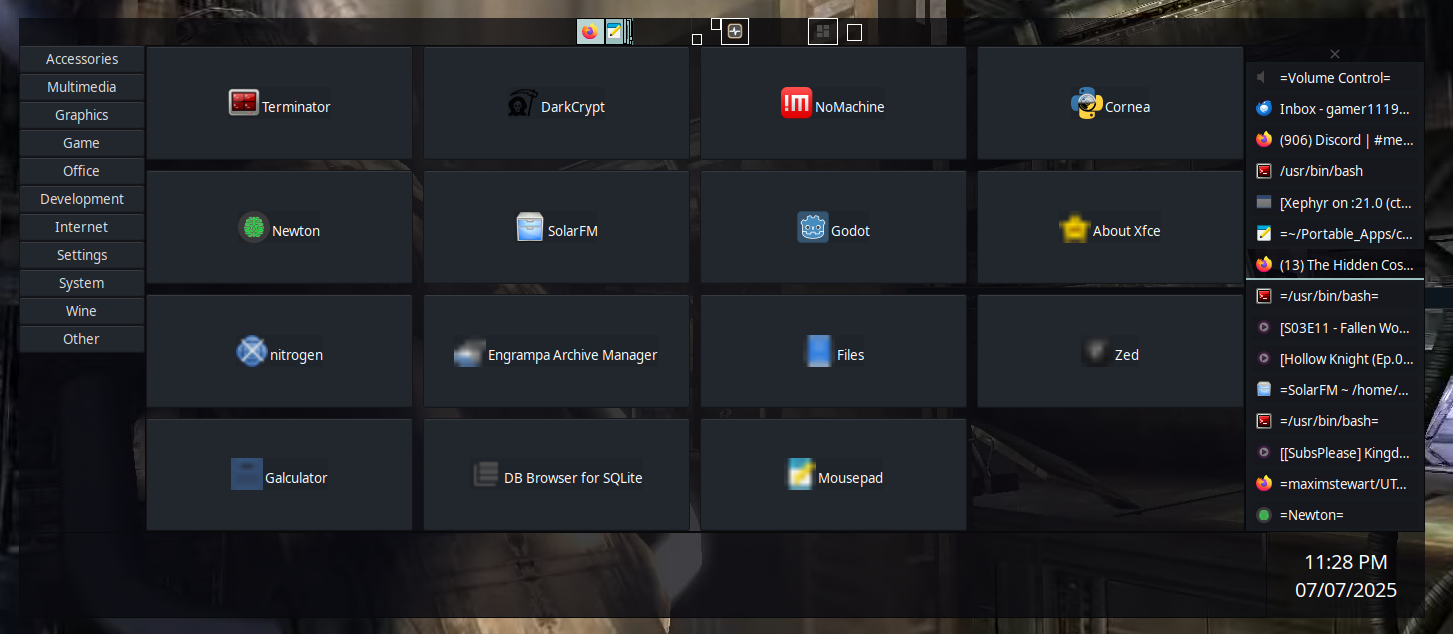Click the Firefox icon in the taskbar

[x=589, y=31]
